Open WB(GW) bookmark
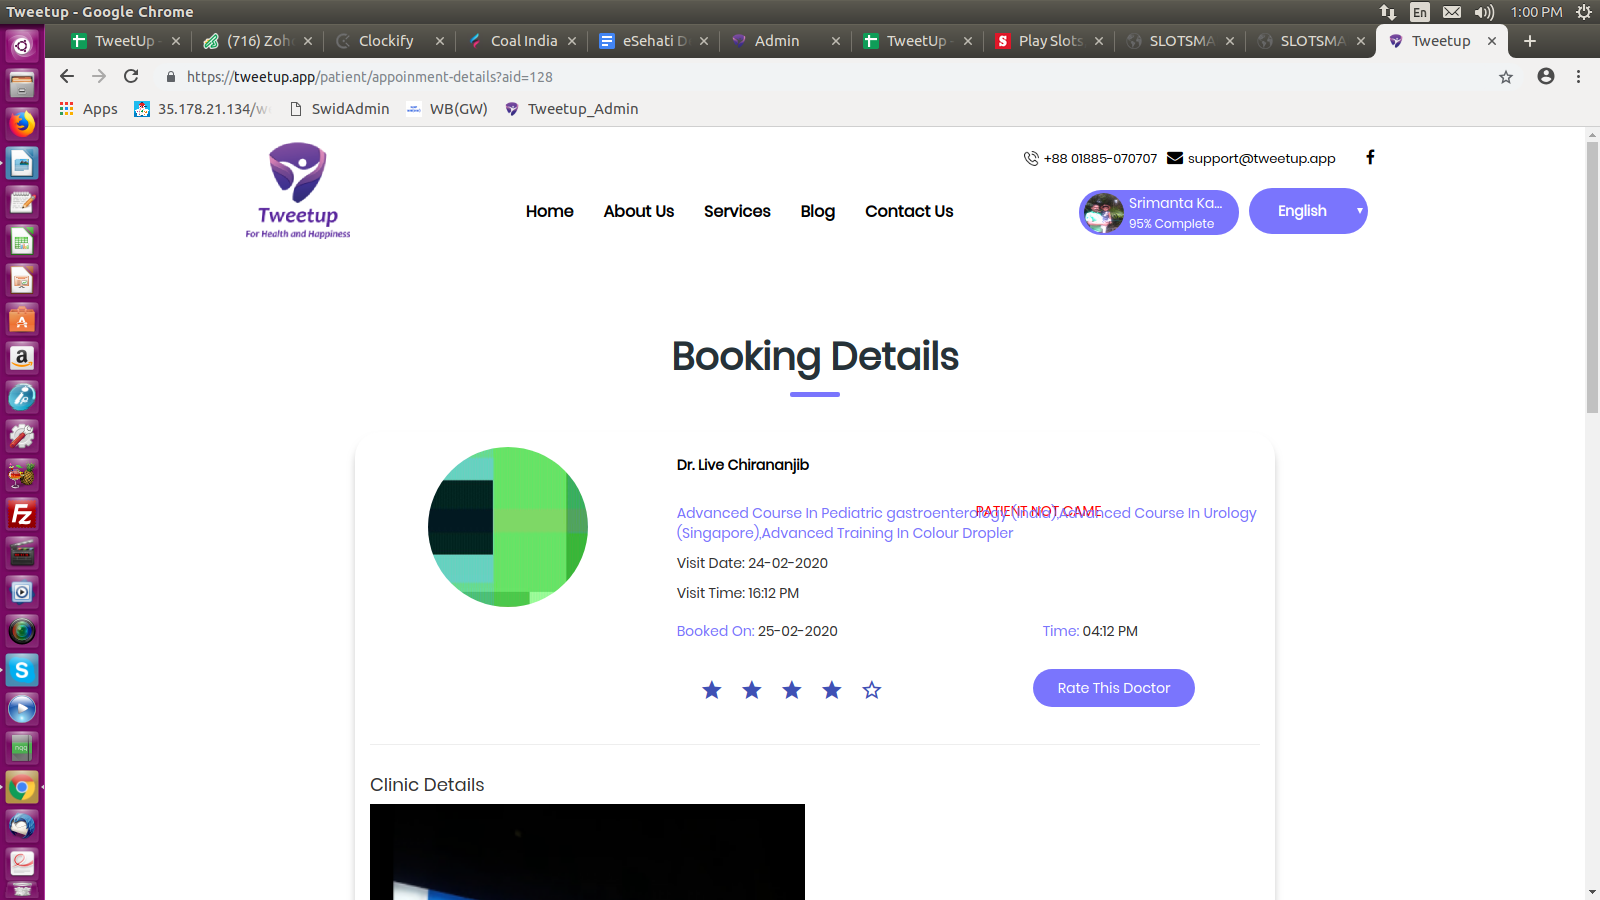The height and width of the screenshot is (900, 1600). 447,109
